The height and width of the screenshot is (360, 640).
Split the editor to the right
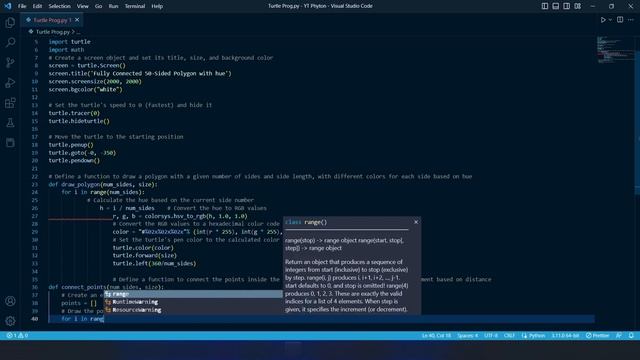coord(620,20)
